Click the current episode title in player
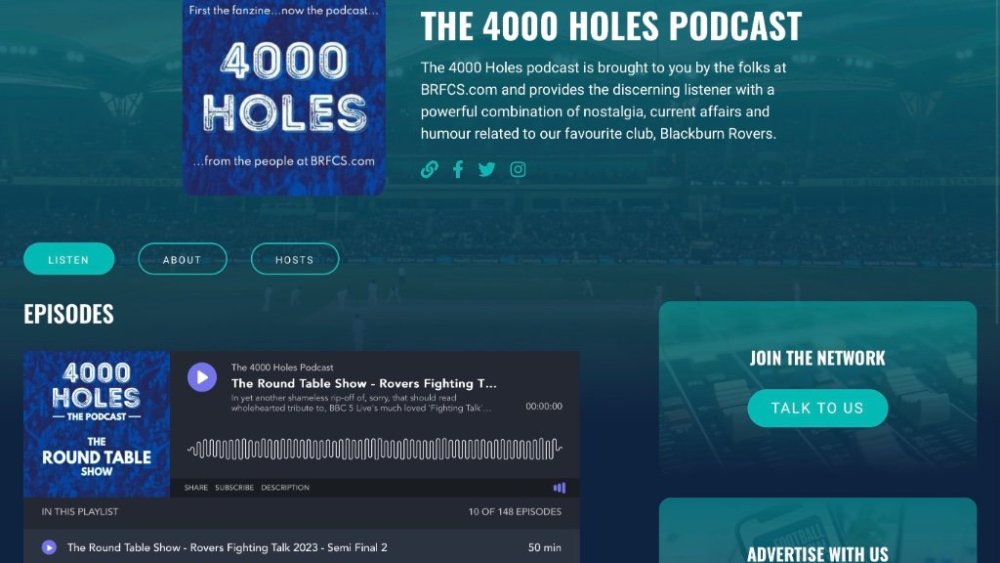 (x=364, y=383)
